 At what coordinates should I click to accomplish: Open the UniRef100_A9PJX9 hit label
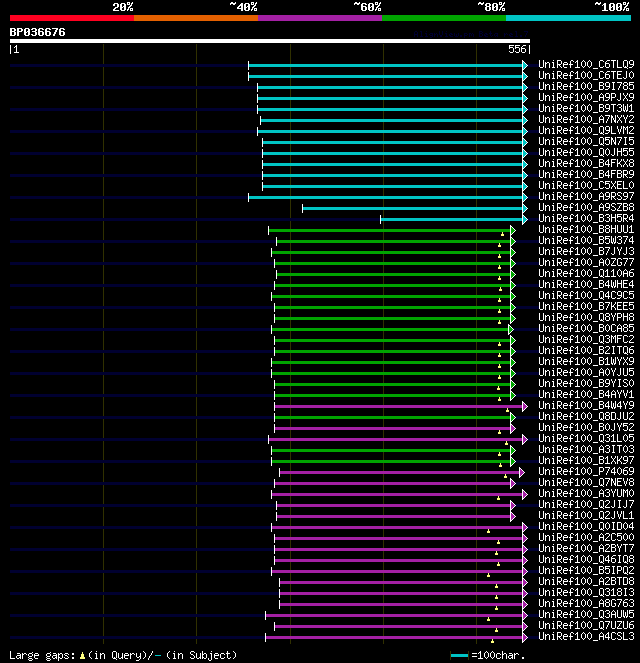point(586,97)
